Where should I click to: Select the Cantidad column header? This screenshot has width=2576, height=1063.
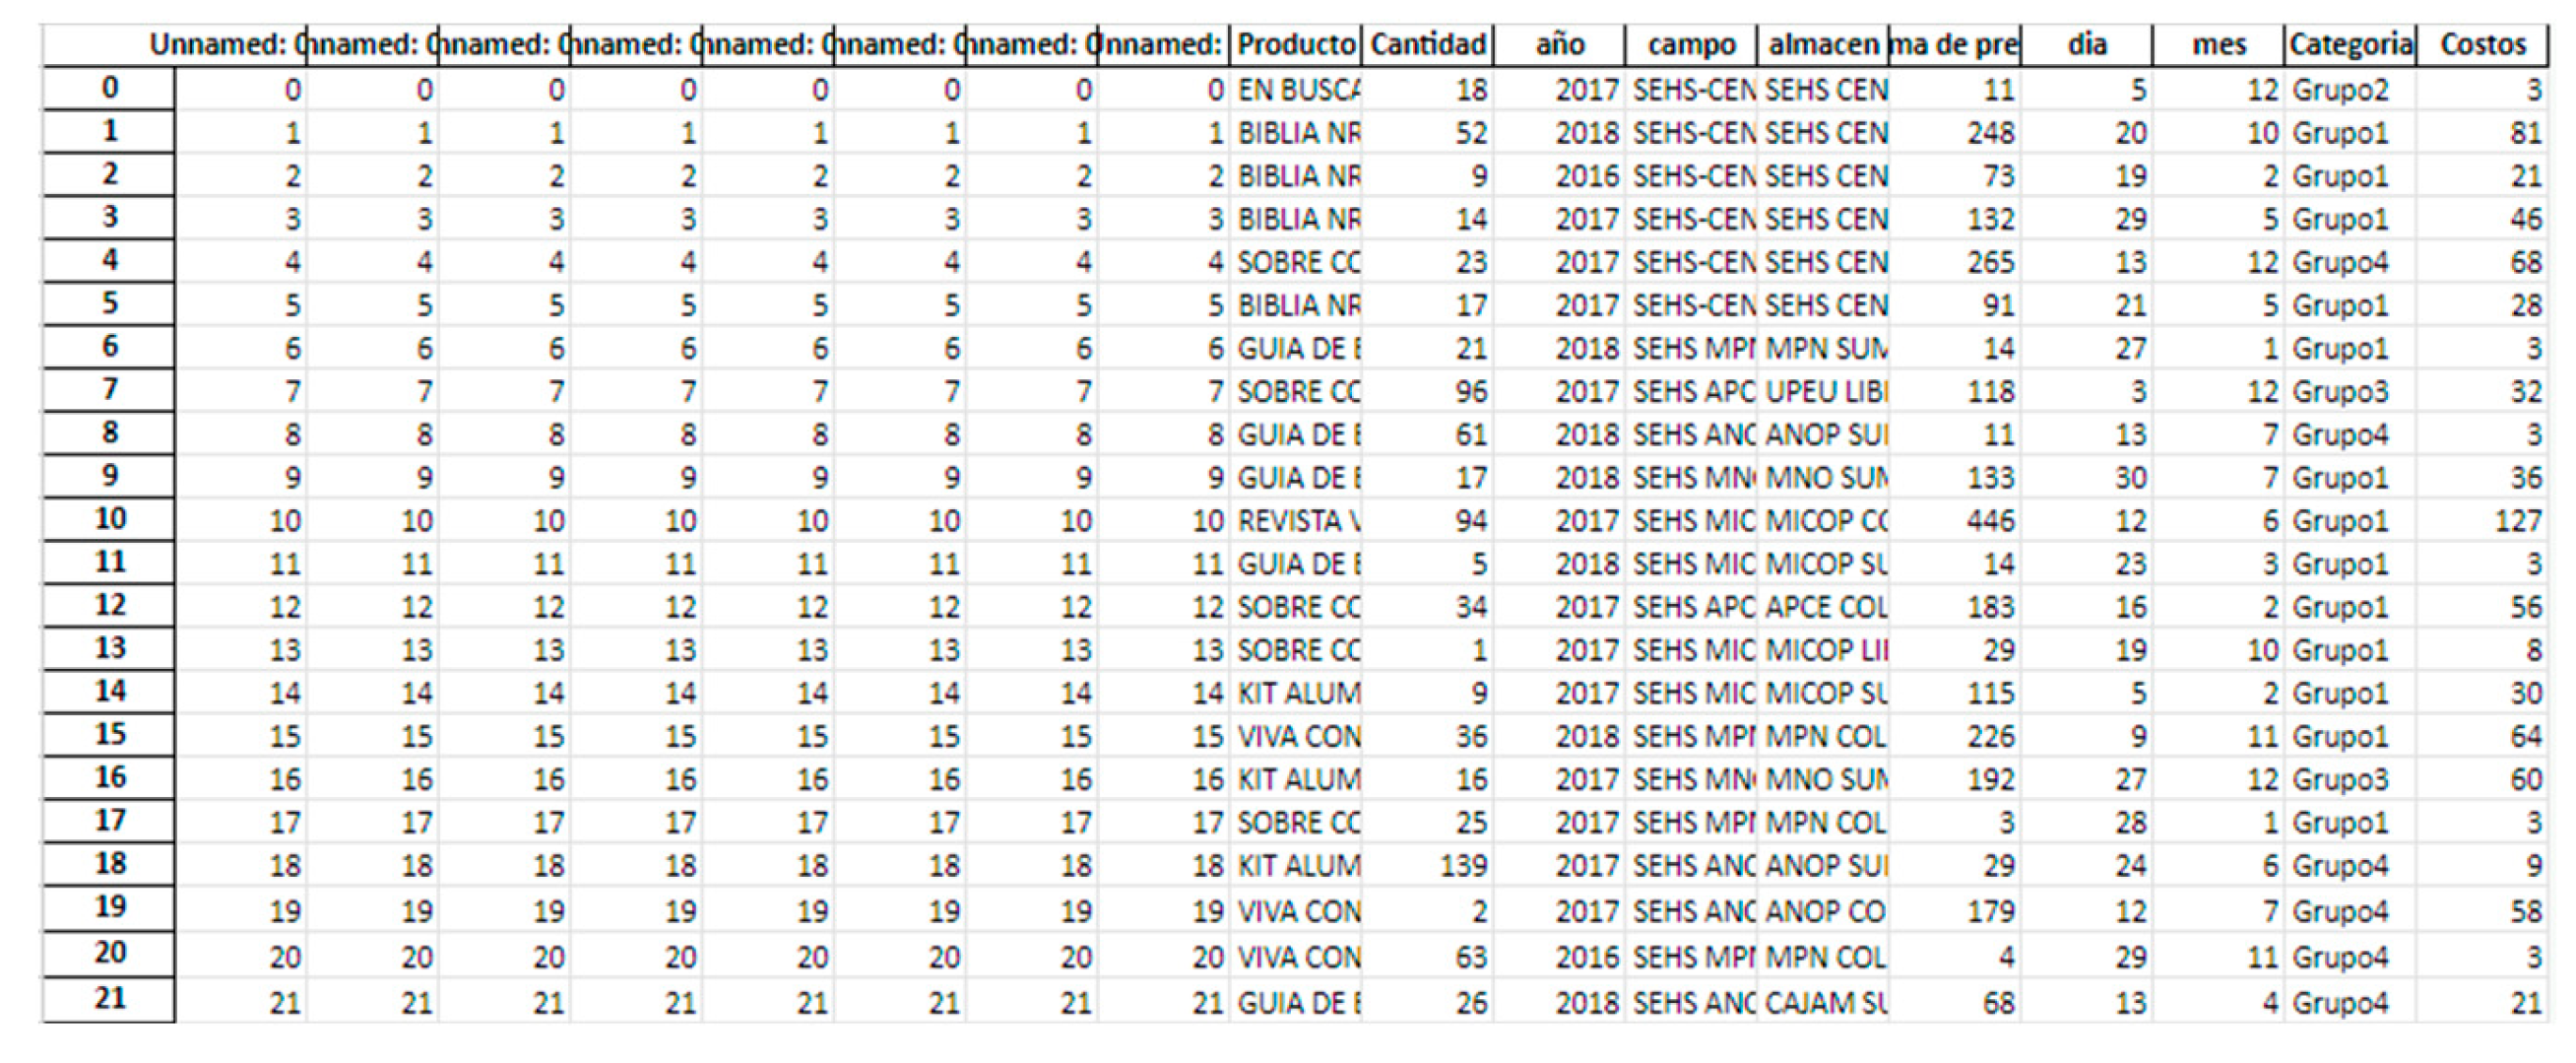tap(1428, 45)
